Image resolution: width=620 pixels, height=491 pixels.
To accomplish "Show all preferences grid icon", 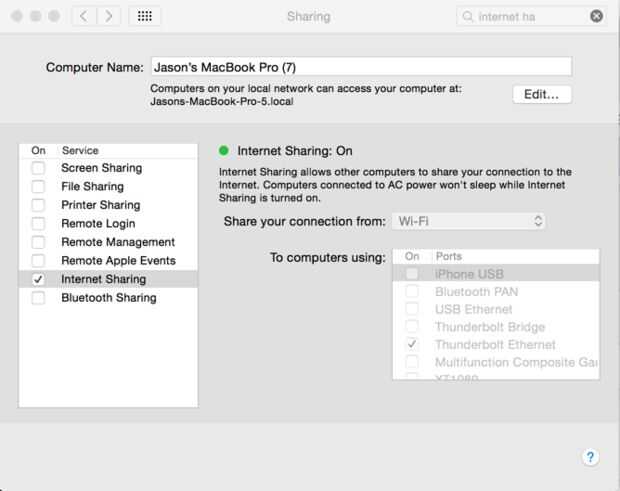I will click(x=145, y=16).
